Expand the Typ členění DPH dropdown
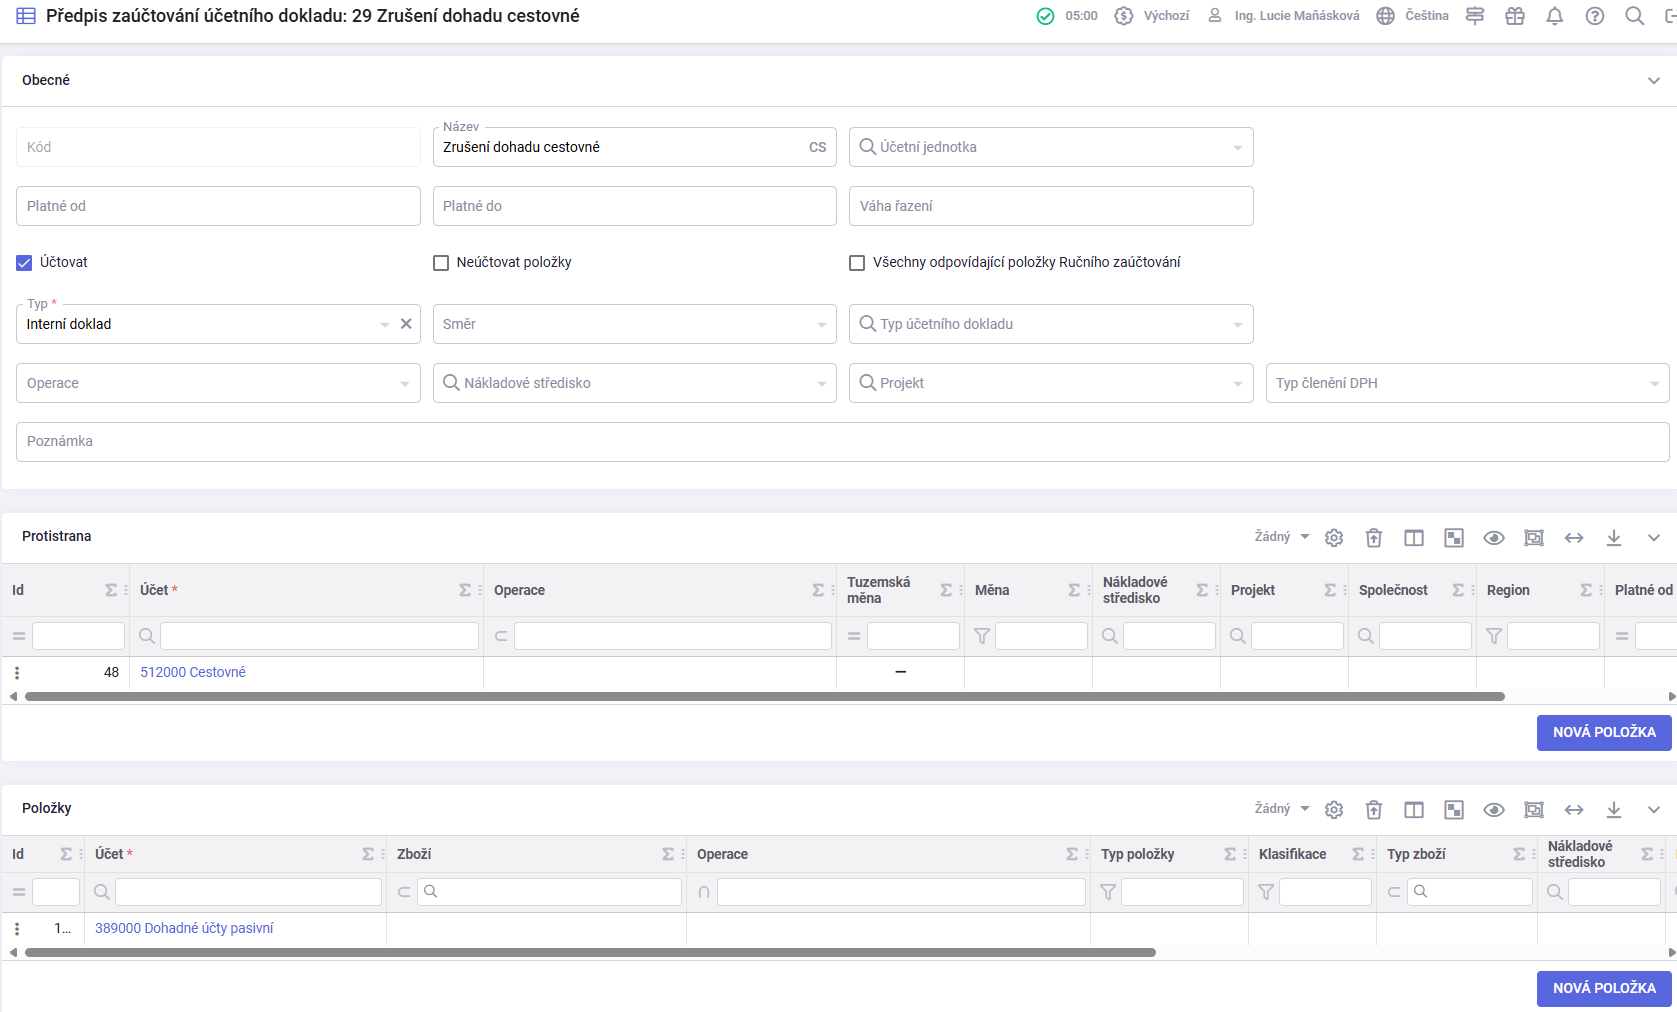The image size is (1677, 1012). pyautogui.click(x=1468, y=383)
